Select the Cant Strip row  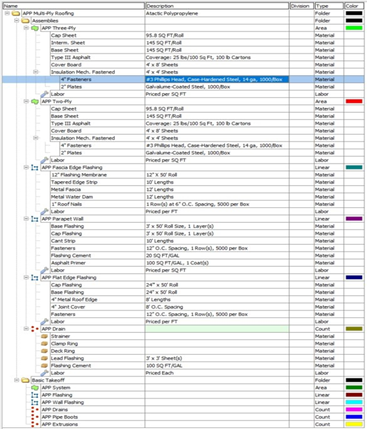[184, 241]
